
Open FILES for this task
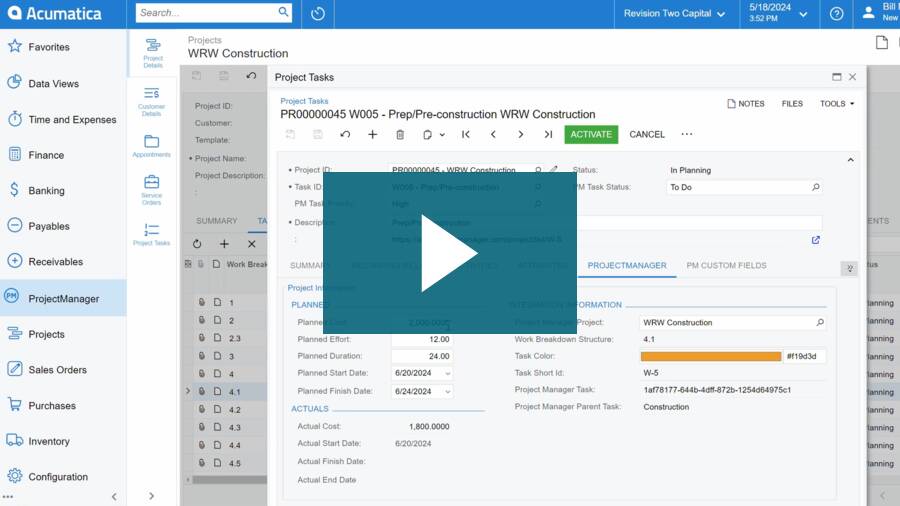(792, 104)
